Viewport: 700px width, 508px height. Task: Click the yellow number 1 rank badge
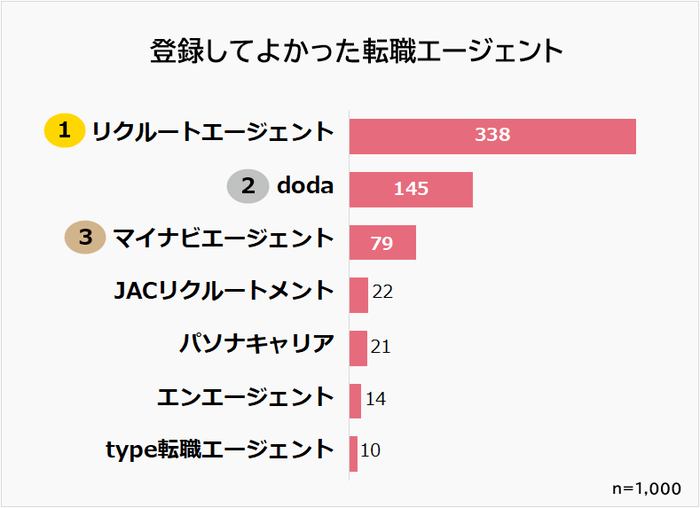[x=64, y=131]
